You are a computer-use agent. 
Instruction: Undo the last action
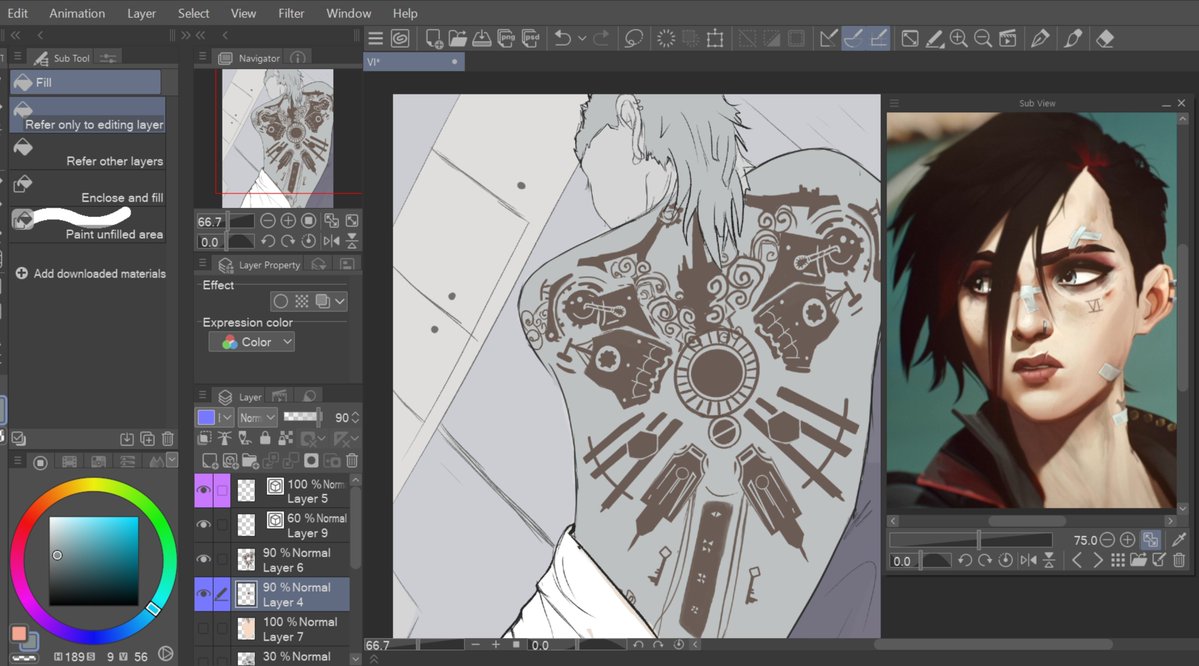[563, 38]
